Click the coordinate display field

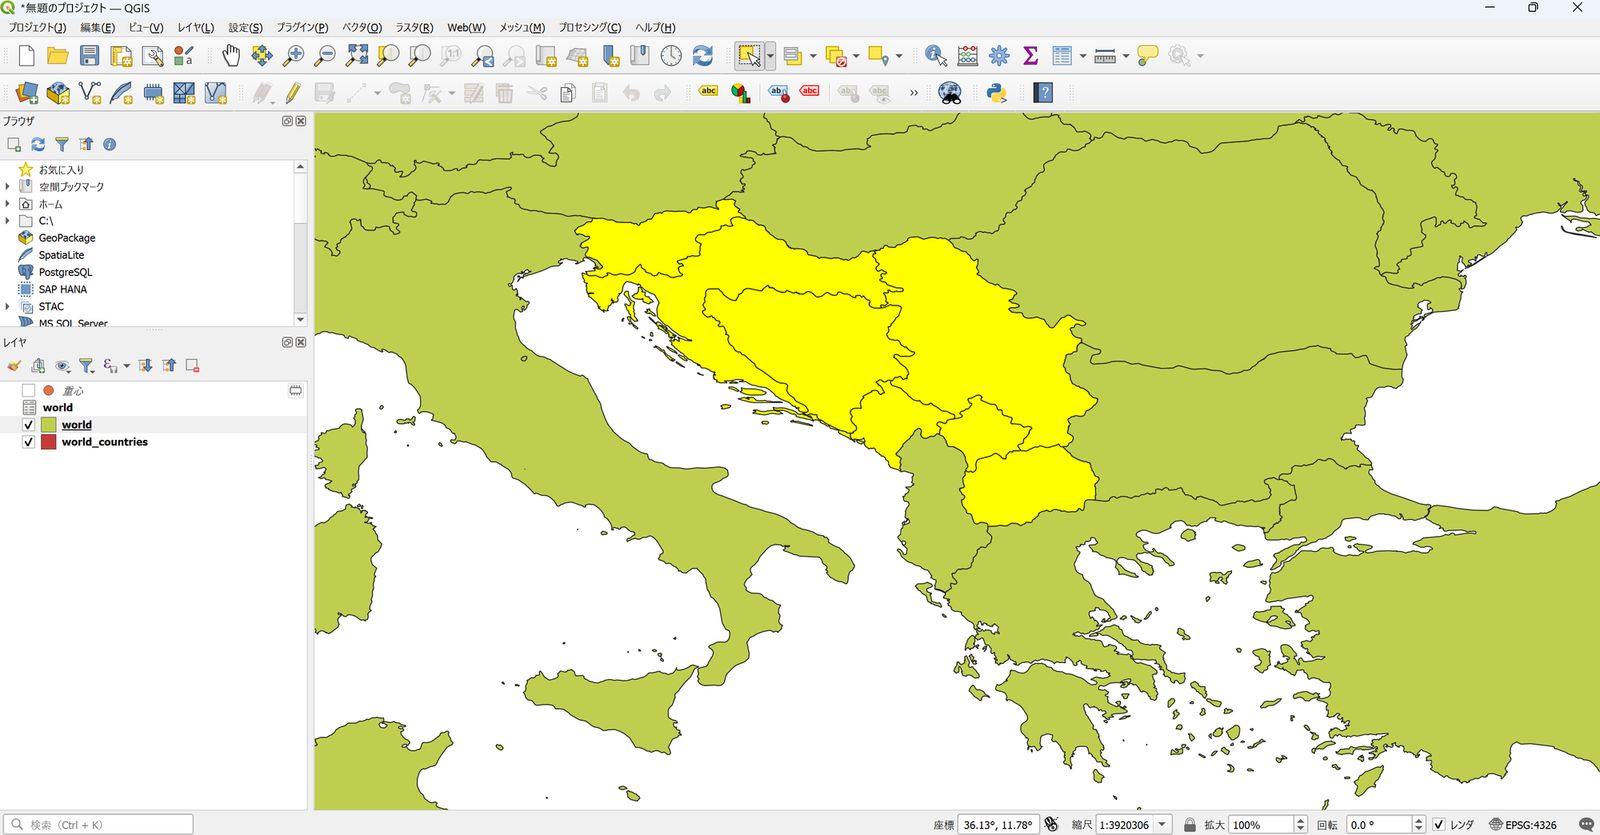[x=998, y=825]
